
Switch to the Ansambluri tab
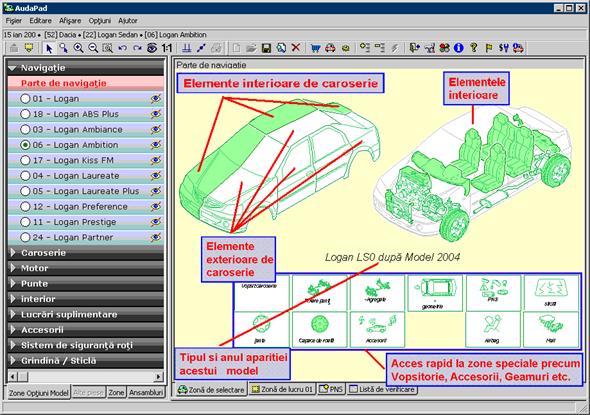[146, 393]
